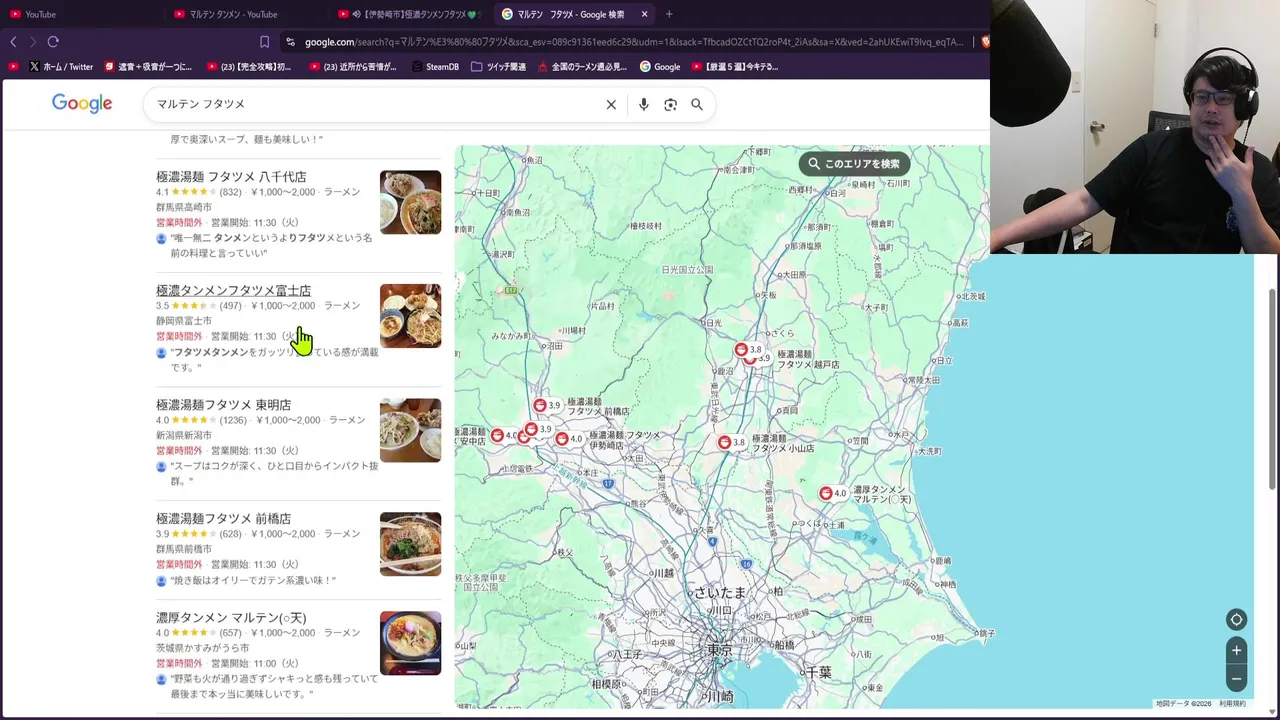Click 東明店 food photo thumbnail
The image size is (1280, 720).
coord(410,430)
